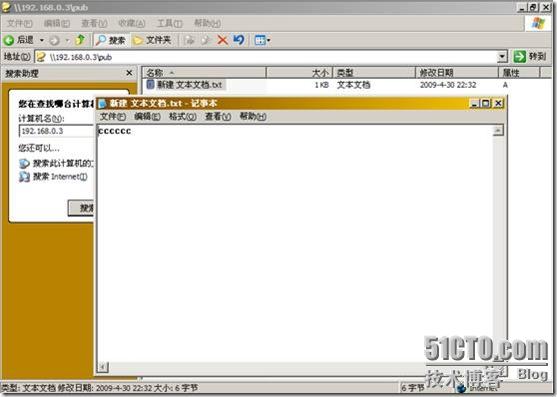Click the Forward arrow icon in Explorer toolbar
Viewport: 557px width, 397px height.
click(x=54, y=40)
